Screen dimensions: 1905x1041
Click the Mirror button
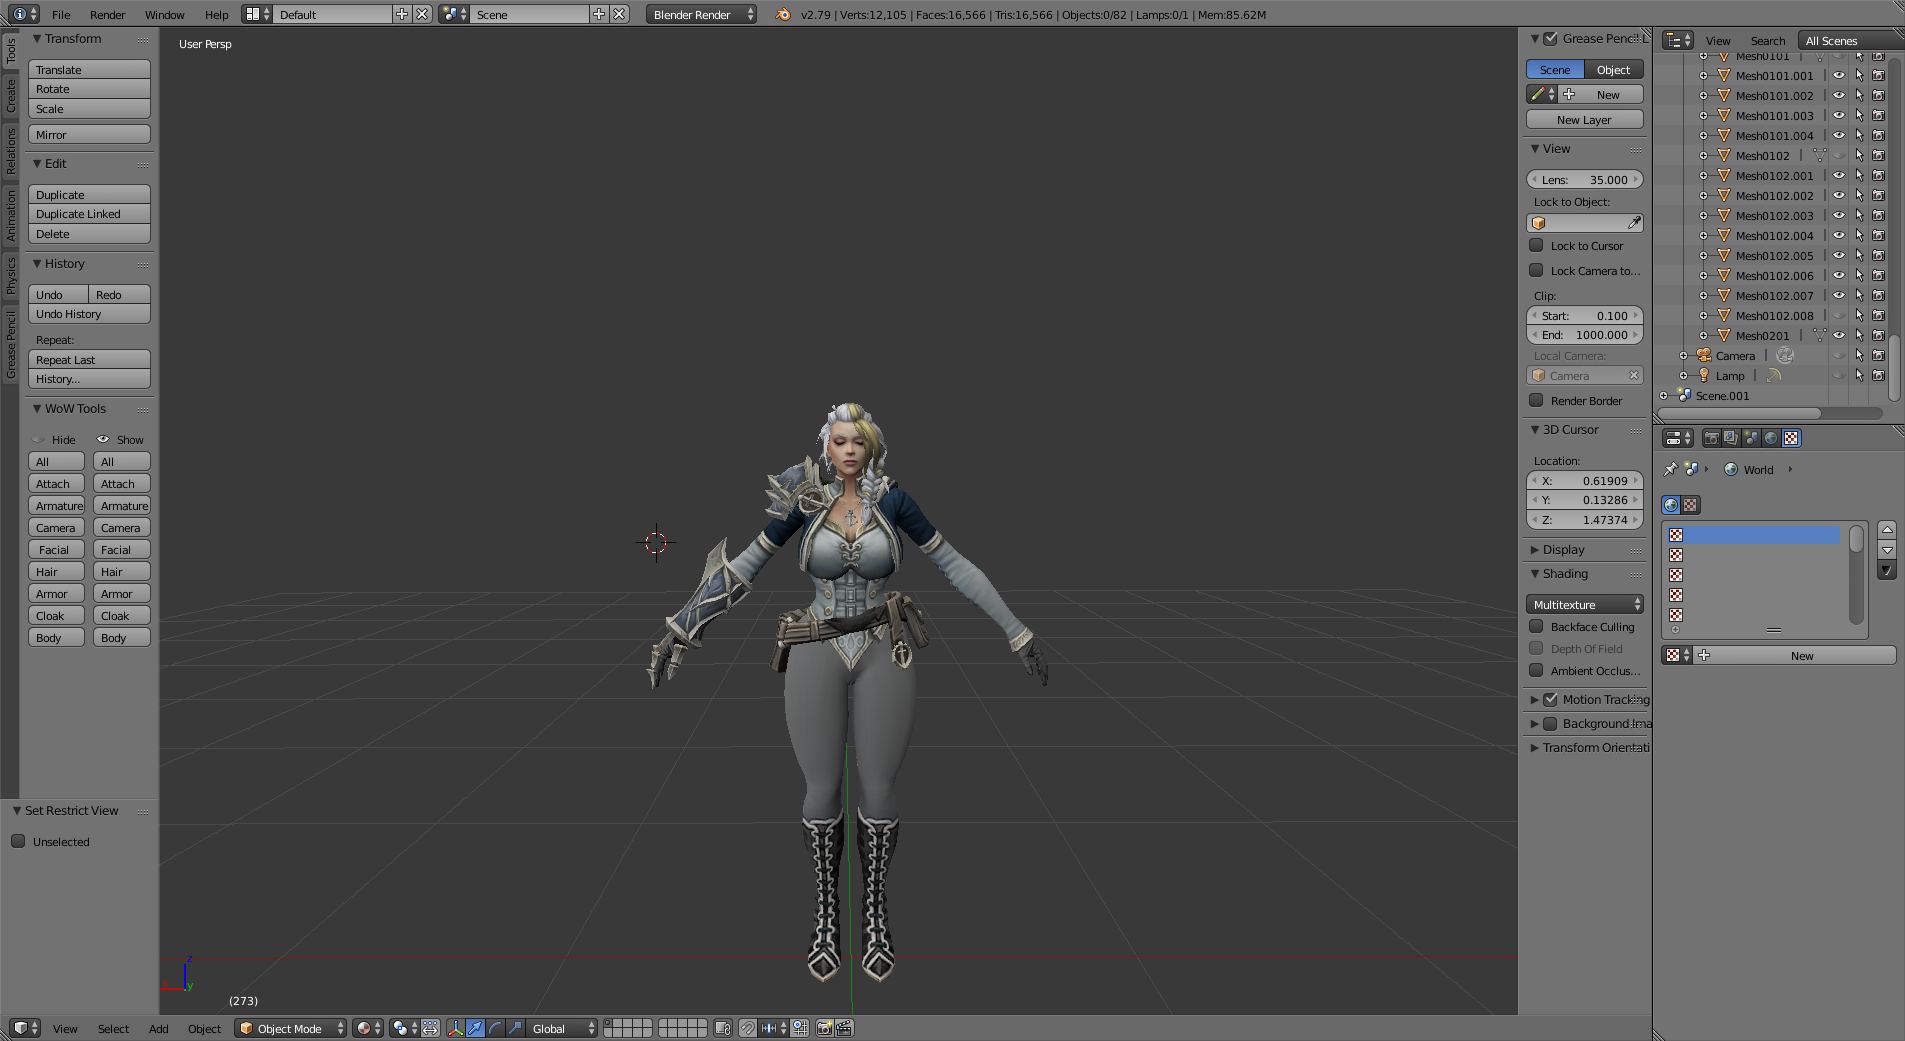(x=89, y=134)
